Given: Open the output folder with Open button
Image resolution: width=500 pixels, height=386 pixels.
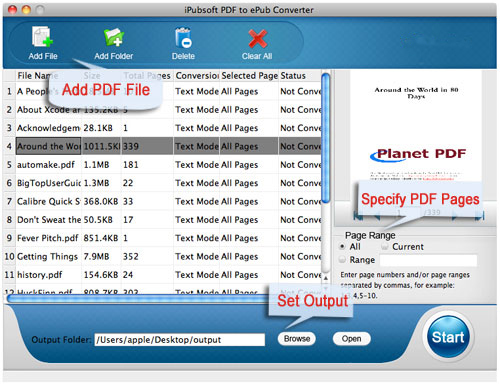Looking at the screenshot, I should coord(351,339).
